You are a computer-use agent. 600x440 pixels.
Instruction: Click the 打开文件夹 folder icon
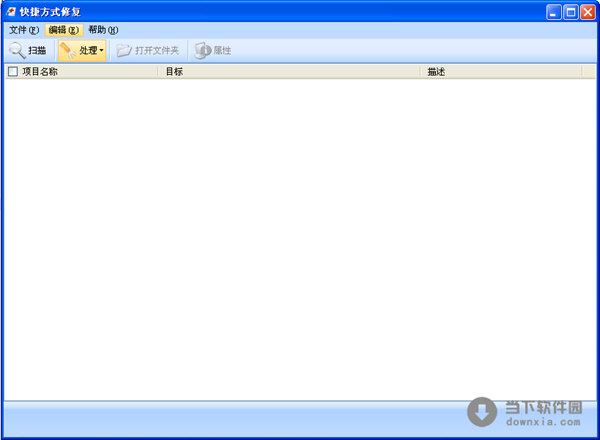tap(124, 51)
